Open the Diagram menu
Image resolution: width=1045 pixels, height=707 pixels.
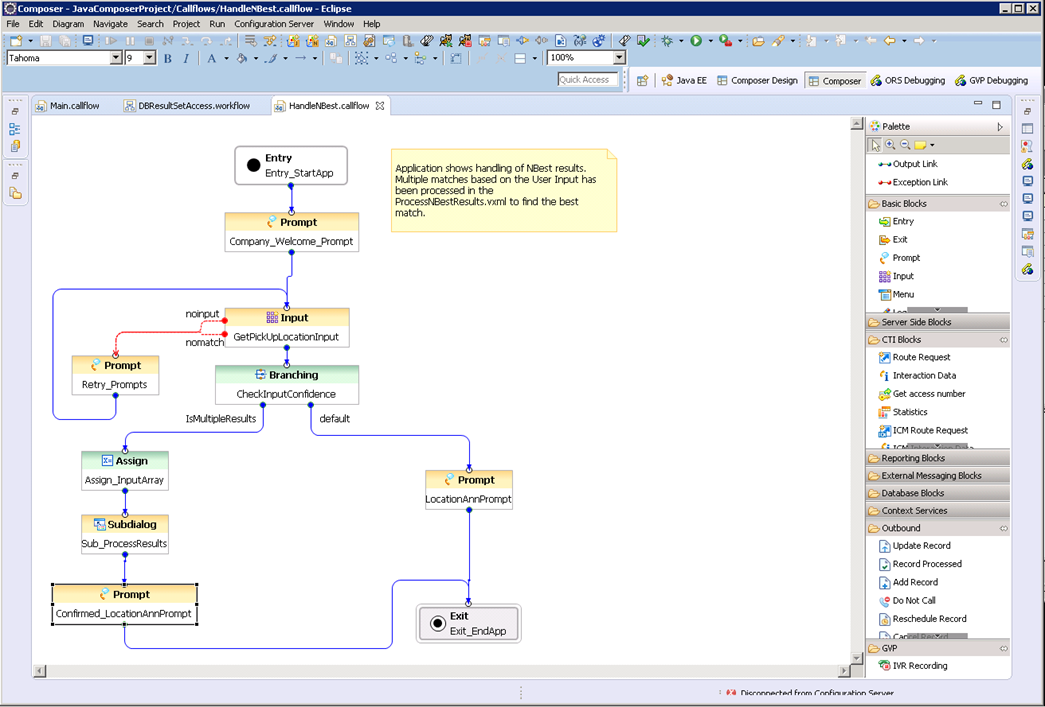(68, 23)
